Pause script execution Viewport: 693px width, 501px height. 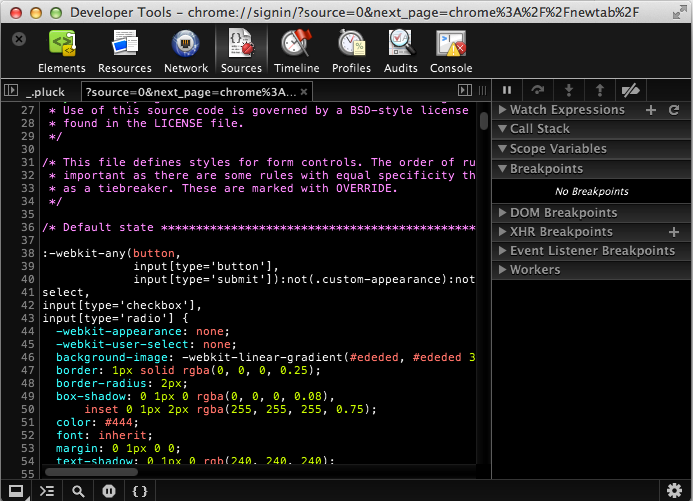(x=507, y=90)
